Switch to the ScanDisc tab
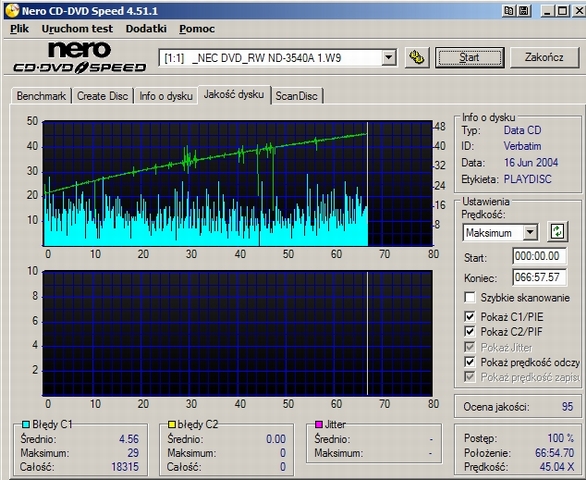The width and height of the screenshot is (586, 480). 296,96
